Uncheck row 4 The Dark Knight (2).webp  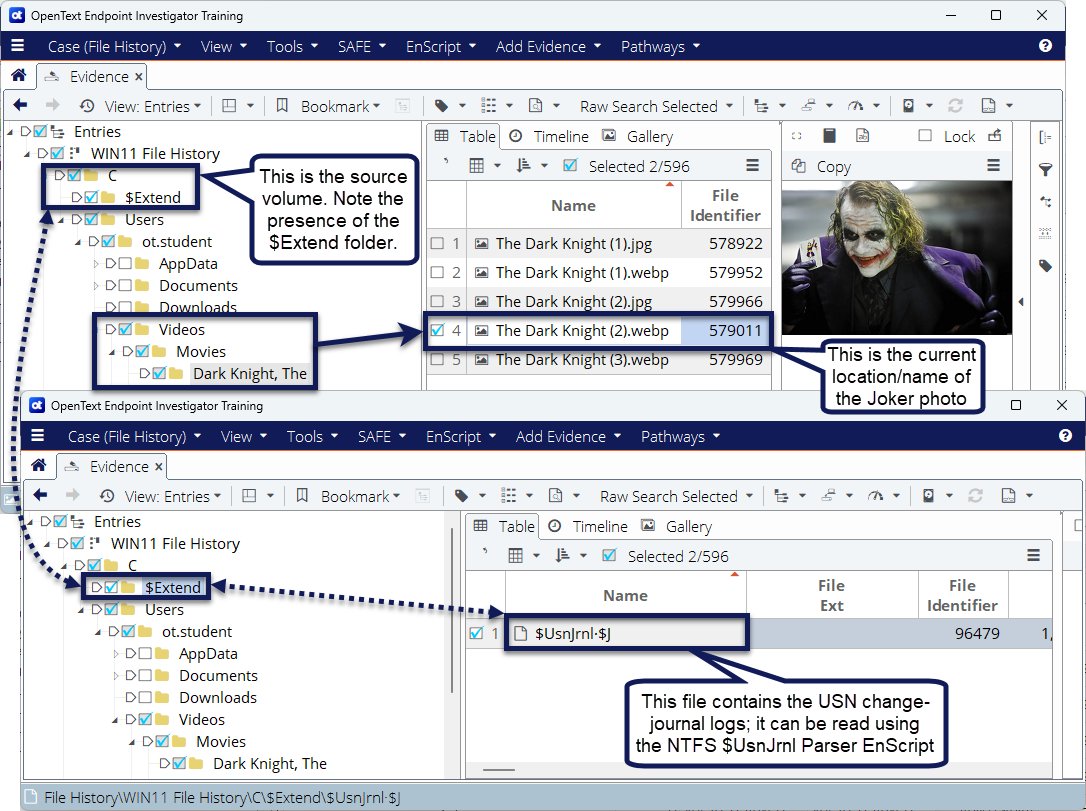(437, 330)
